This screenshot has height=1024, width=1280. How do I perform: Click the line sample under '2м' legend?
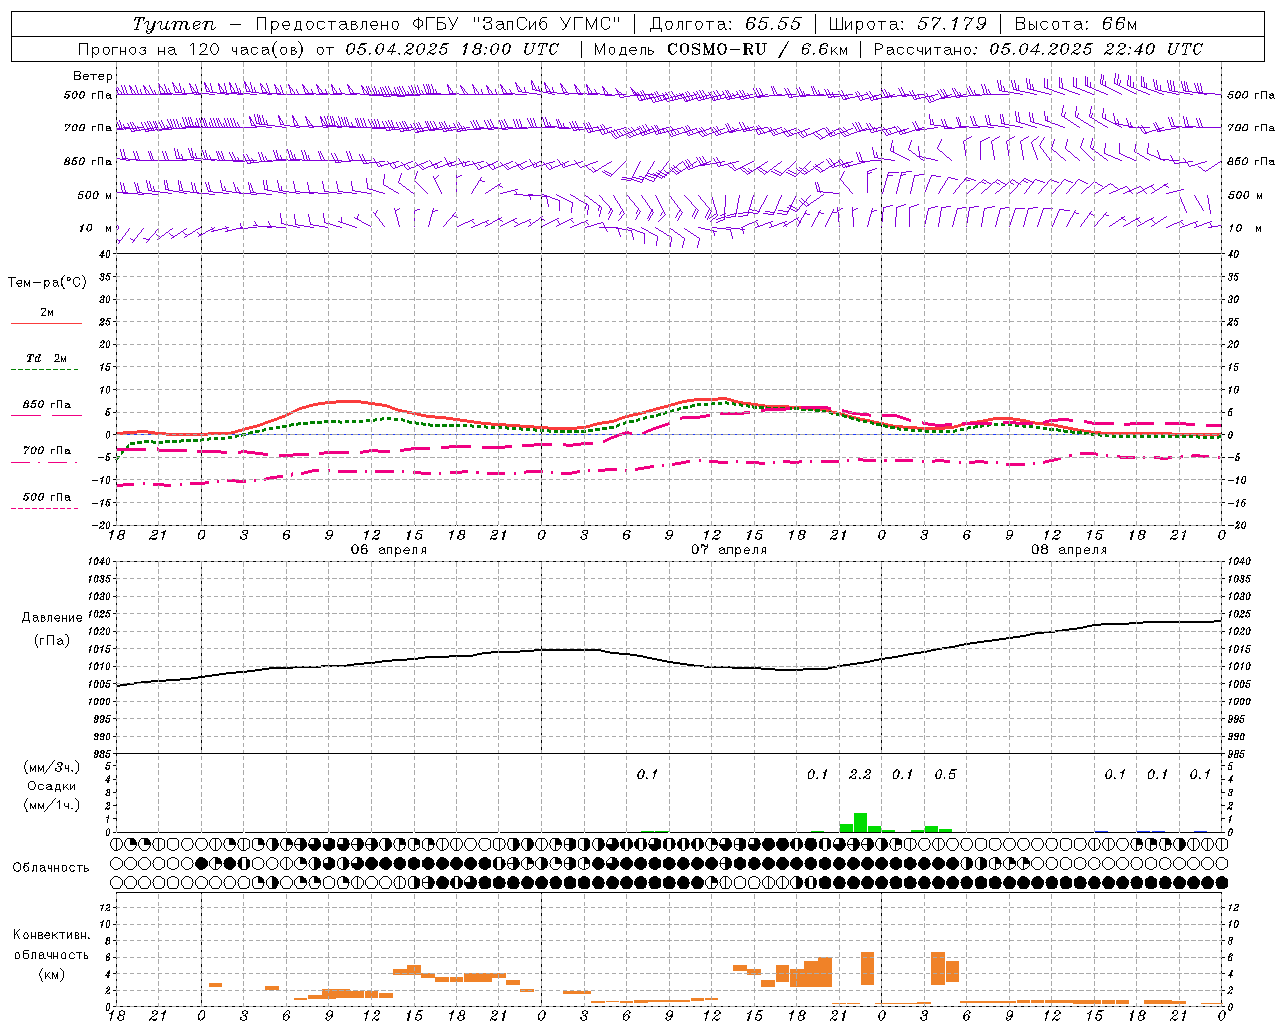coord(46,324)
